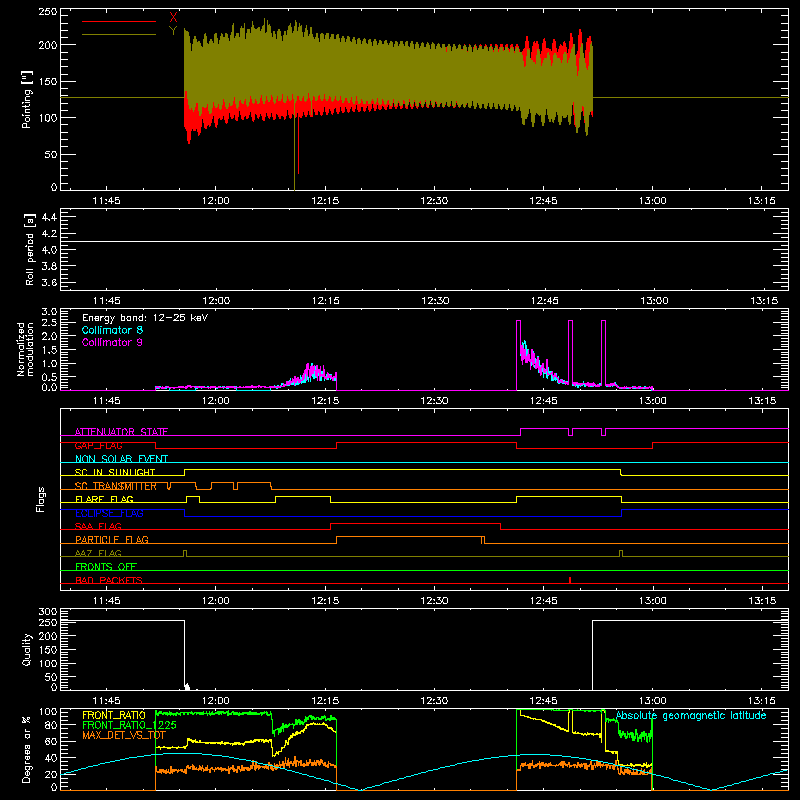
Task: Click the red bad-packets spike marker
Action: pyautogui.click(x=570, y=580)
